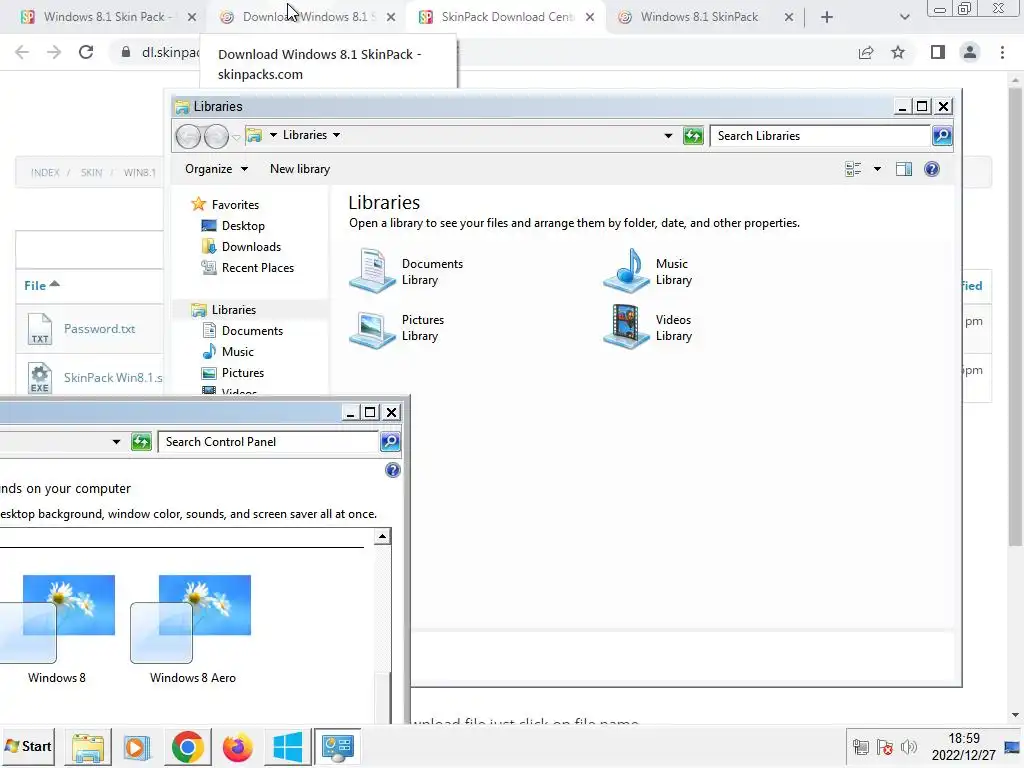Reload the Chrome page

(86, 52)
